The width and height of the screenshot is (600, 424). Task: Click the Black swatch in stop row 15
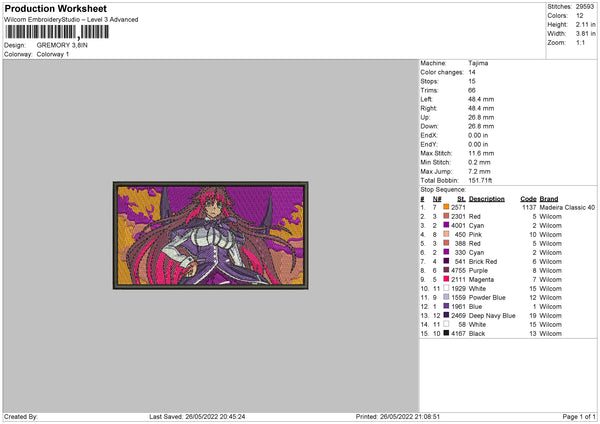(446, 333)
